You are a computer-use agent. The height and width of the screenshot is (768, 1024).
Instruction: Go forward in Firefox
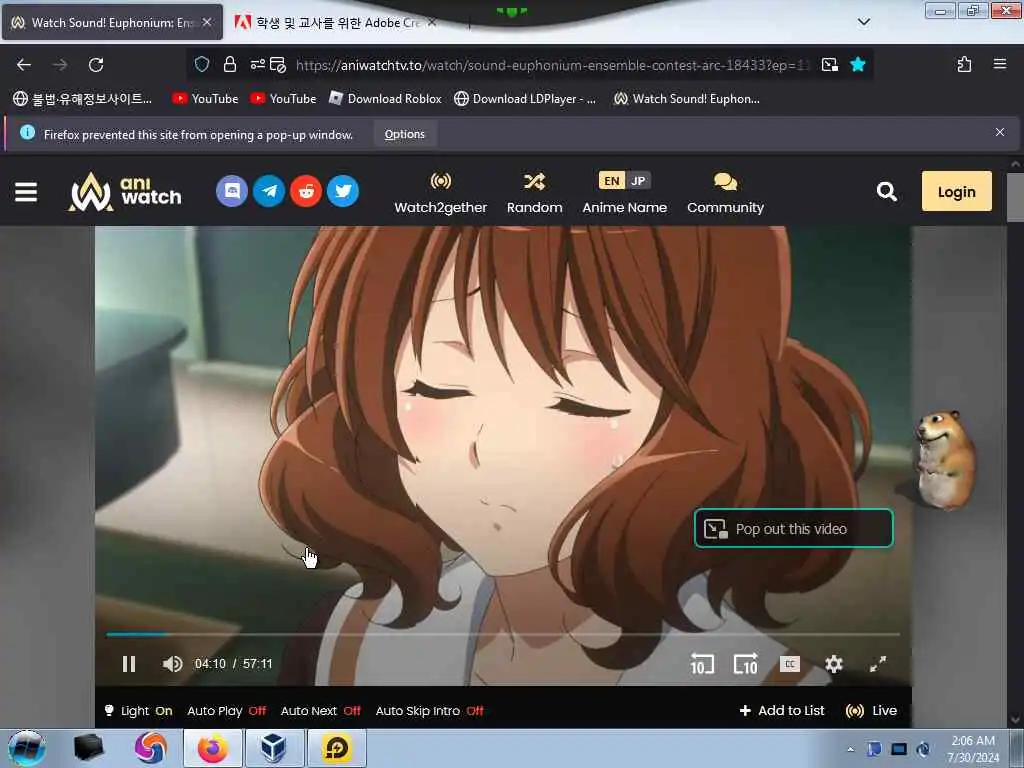60,65
